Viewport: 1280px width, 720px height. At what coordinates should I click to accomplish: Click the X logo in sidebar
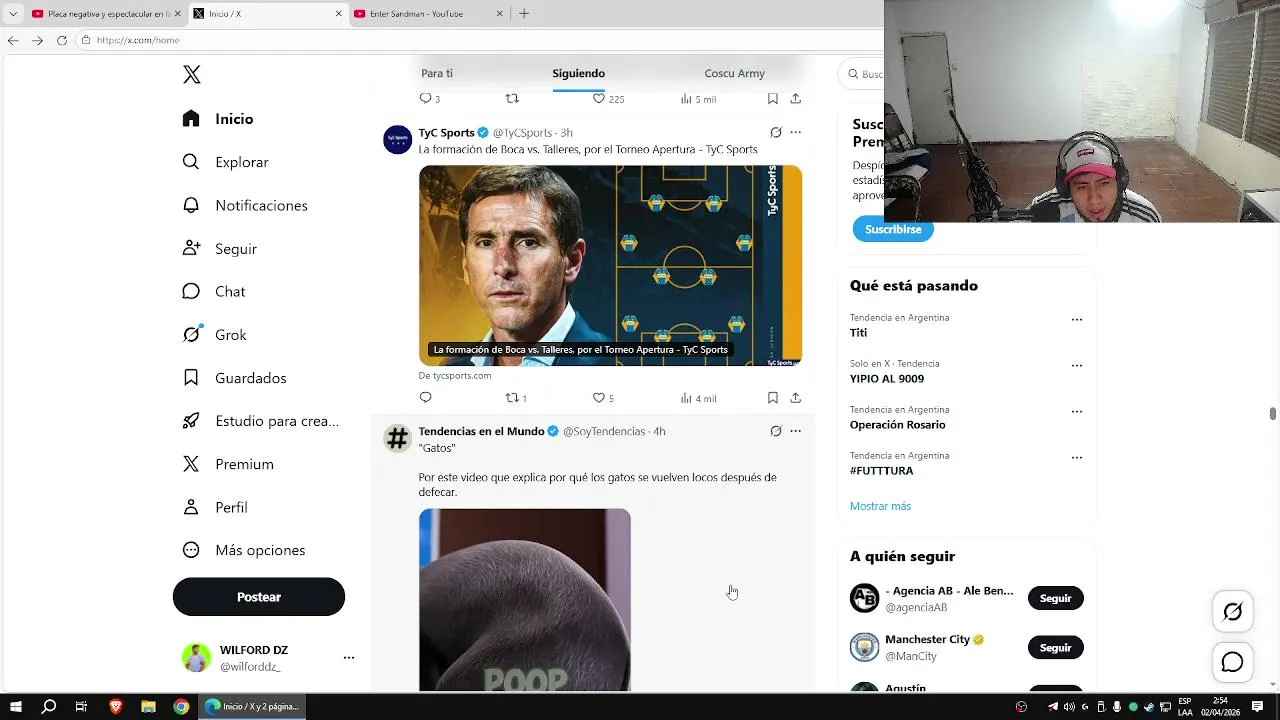[192, 75]
